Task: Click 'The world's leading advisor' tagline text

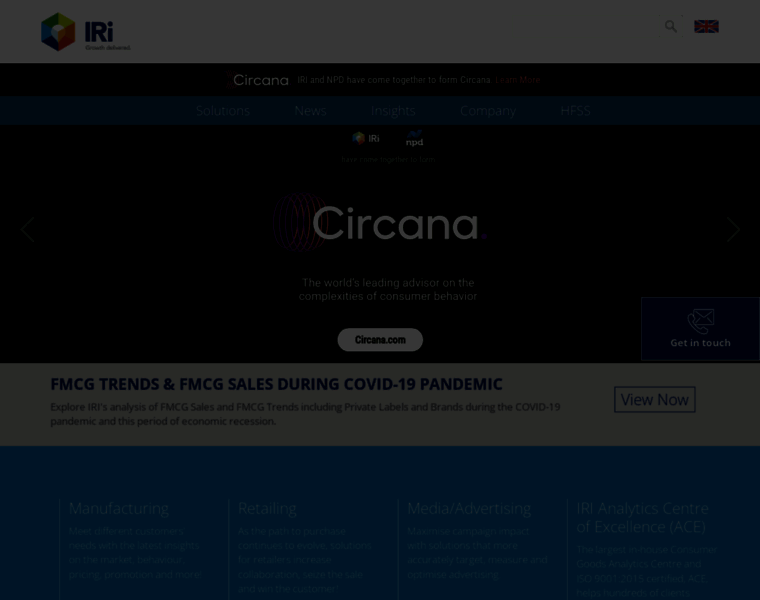Action: 388,289
